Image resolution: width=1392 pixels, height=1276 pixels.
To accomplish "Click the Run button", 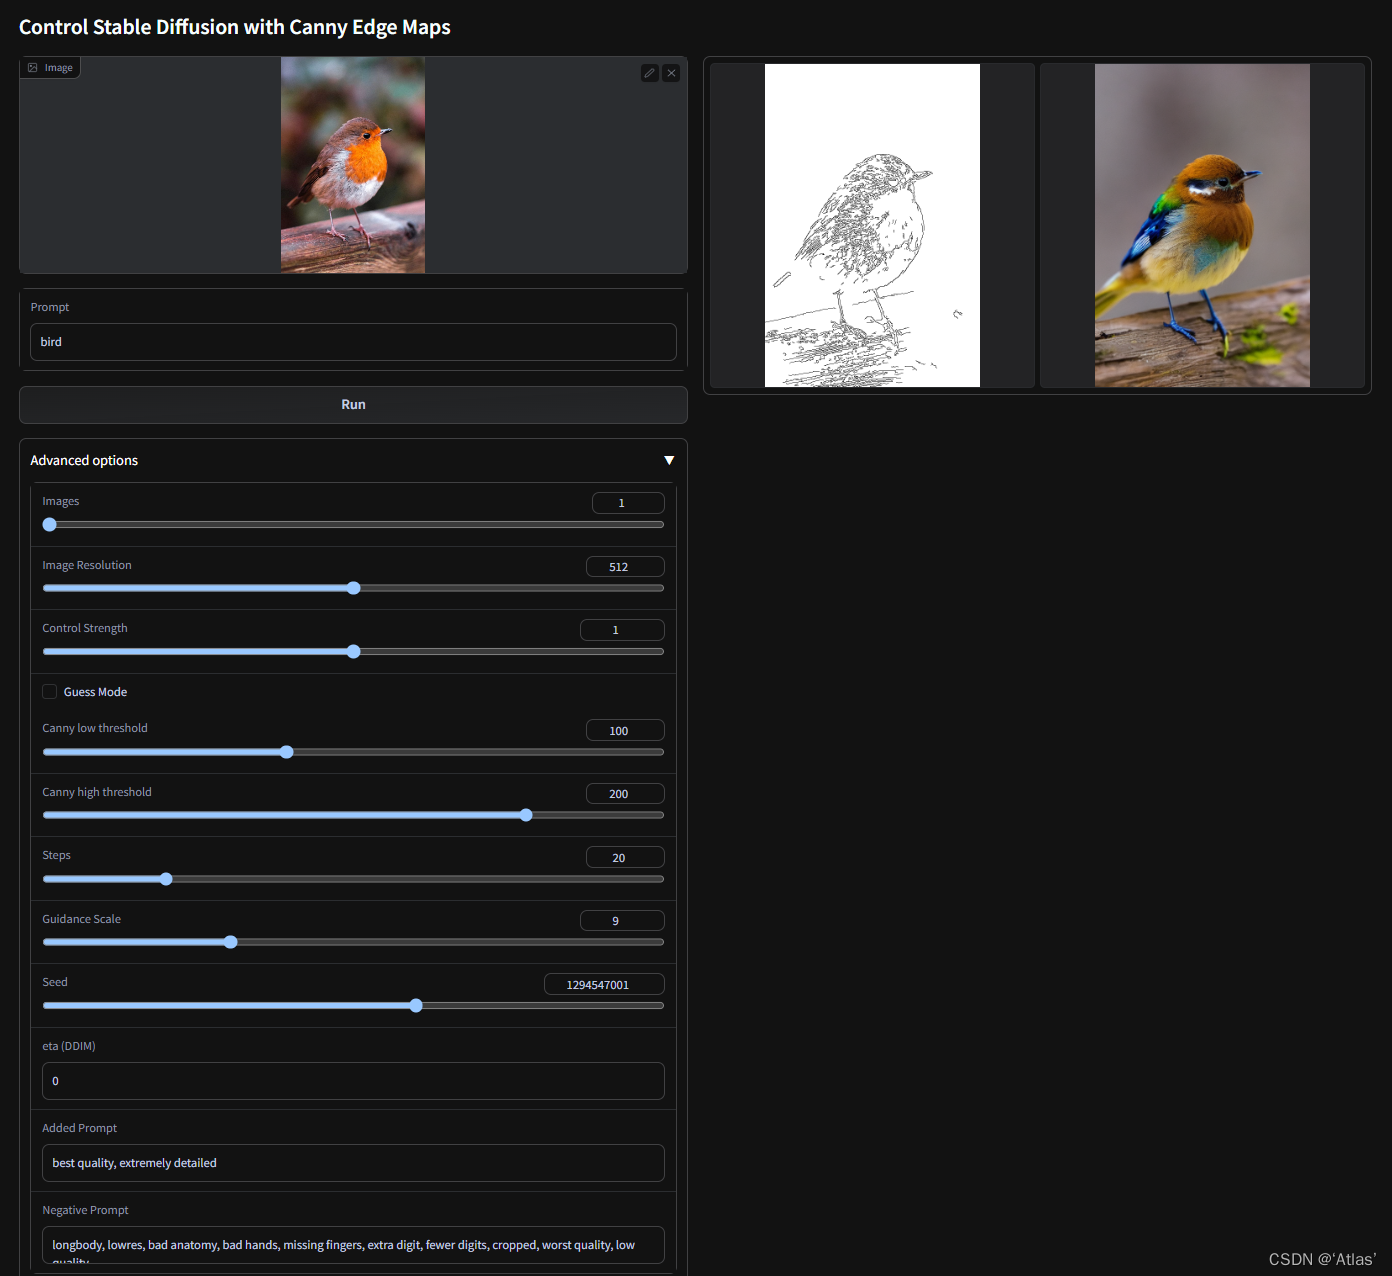I will [353, 405].
